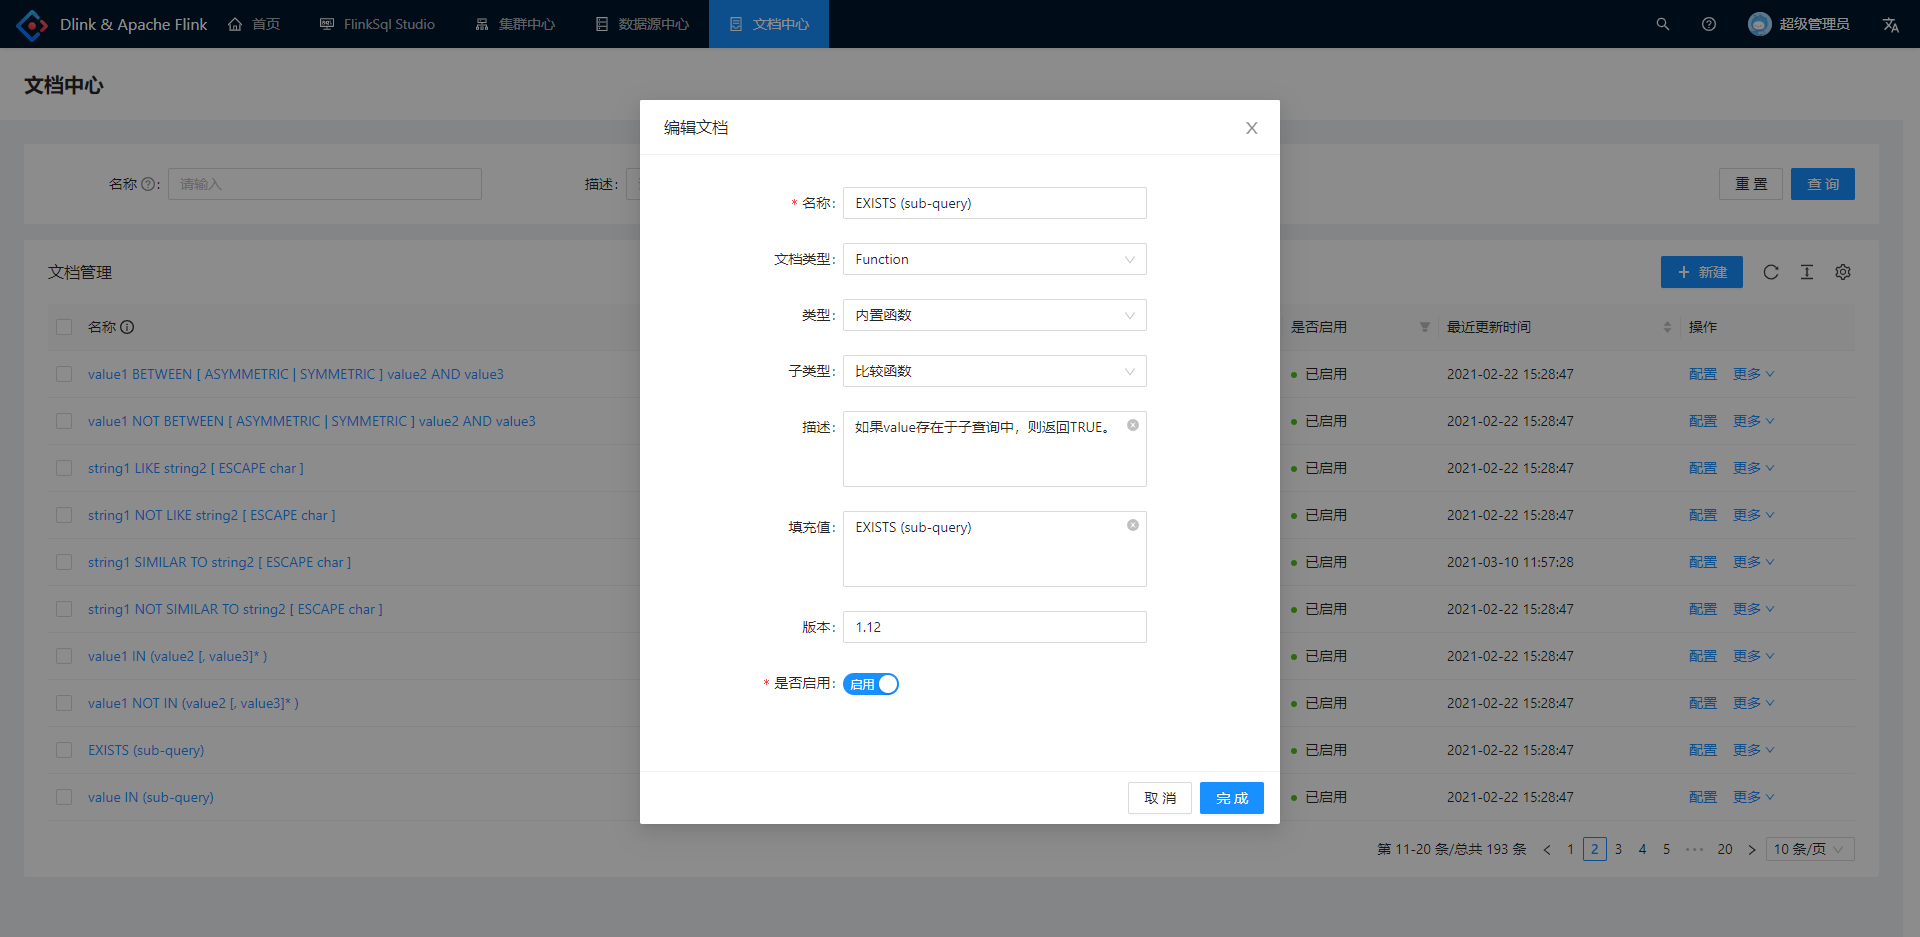Open the 集群中心 tab
The height and width of the screenshot is (937, 1920).
click(515, 24)
